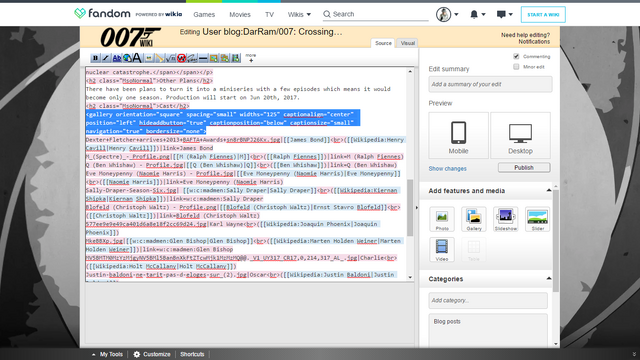Click the Publish button
The image size is (640, 360).
[524, 168]
